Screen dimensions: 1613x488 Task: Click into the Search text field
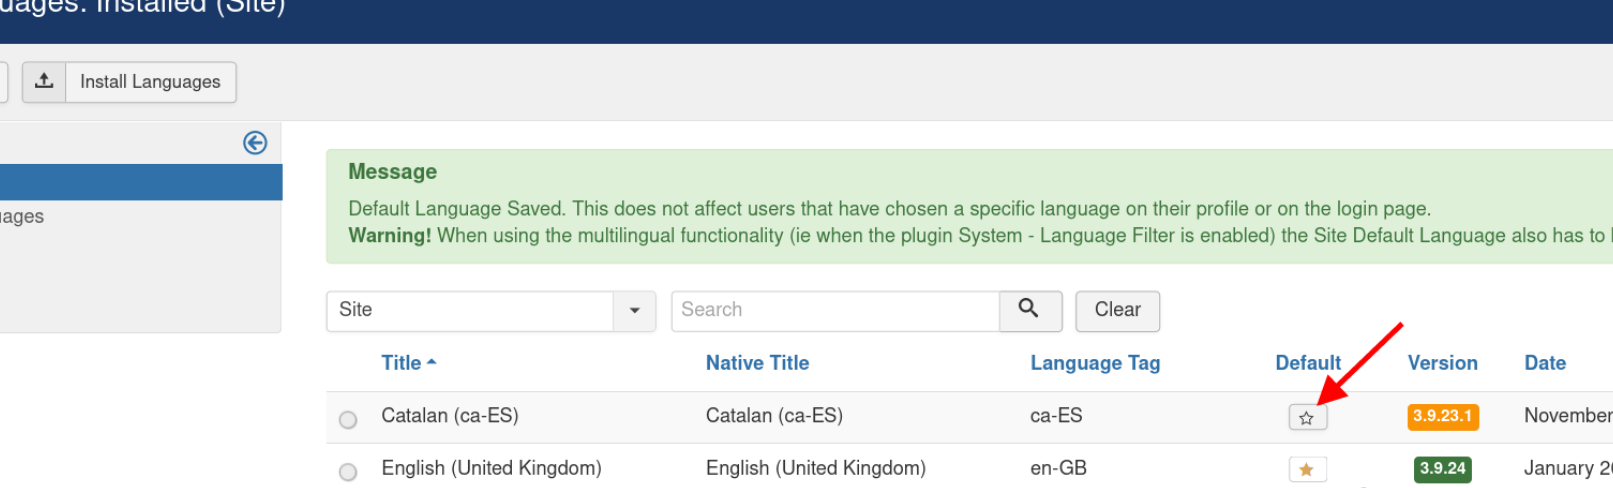click(835, 310)
